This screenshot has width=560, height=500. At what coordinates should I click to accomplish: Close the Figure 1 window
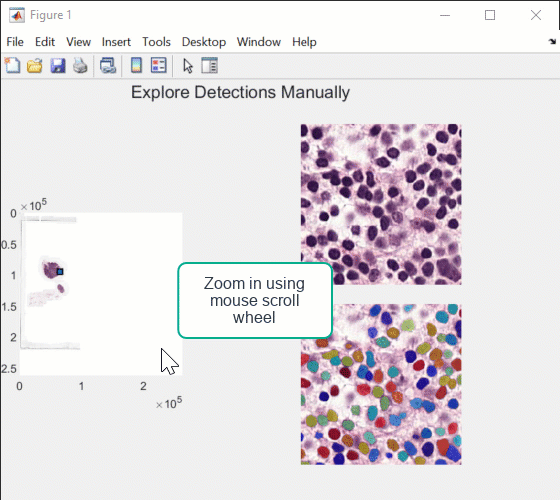(536, 15)
